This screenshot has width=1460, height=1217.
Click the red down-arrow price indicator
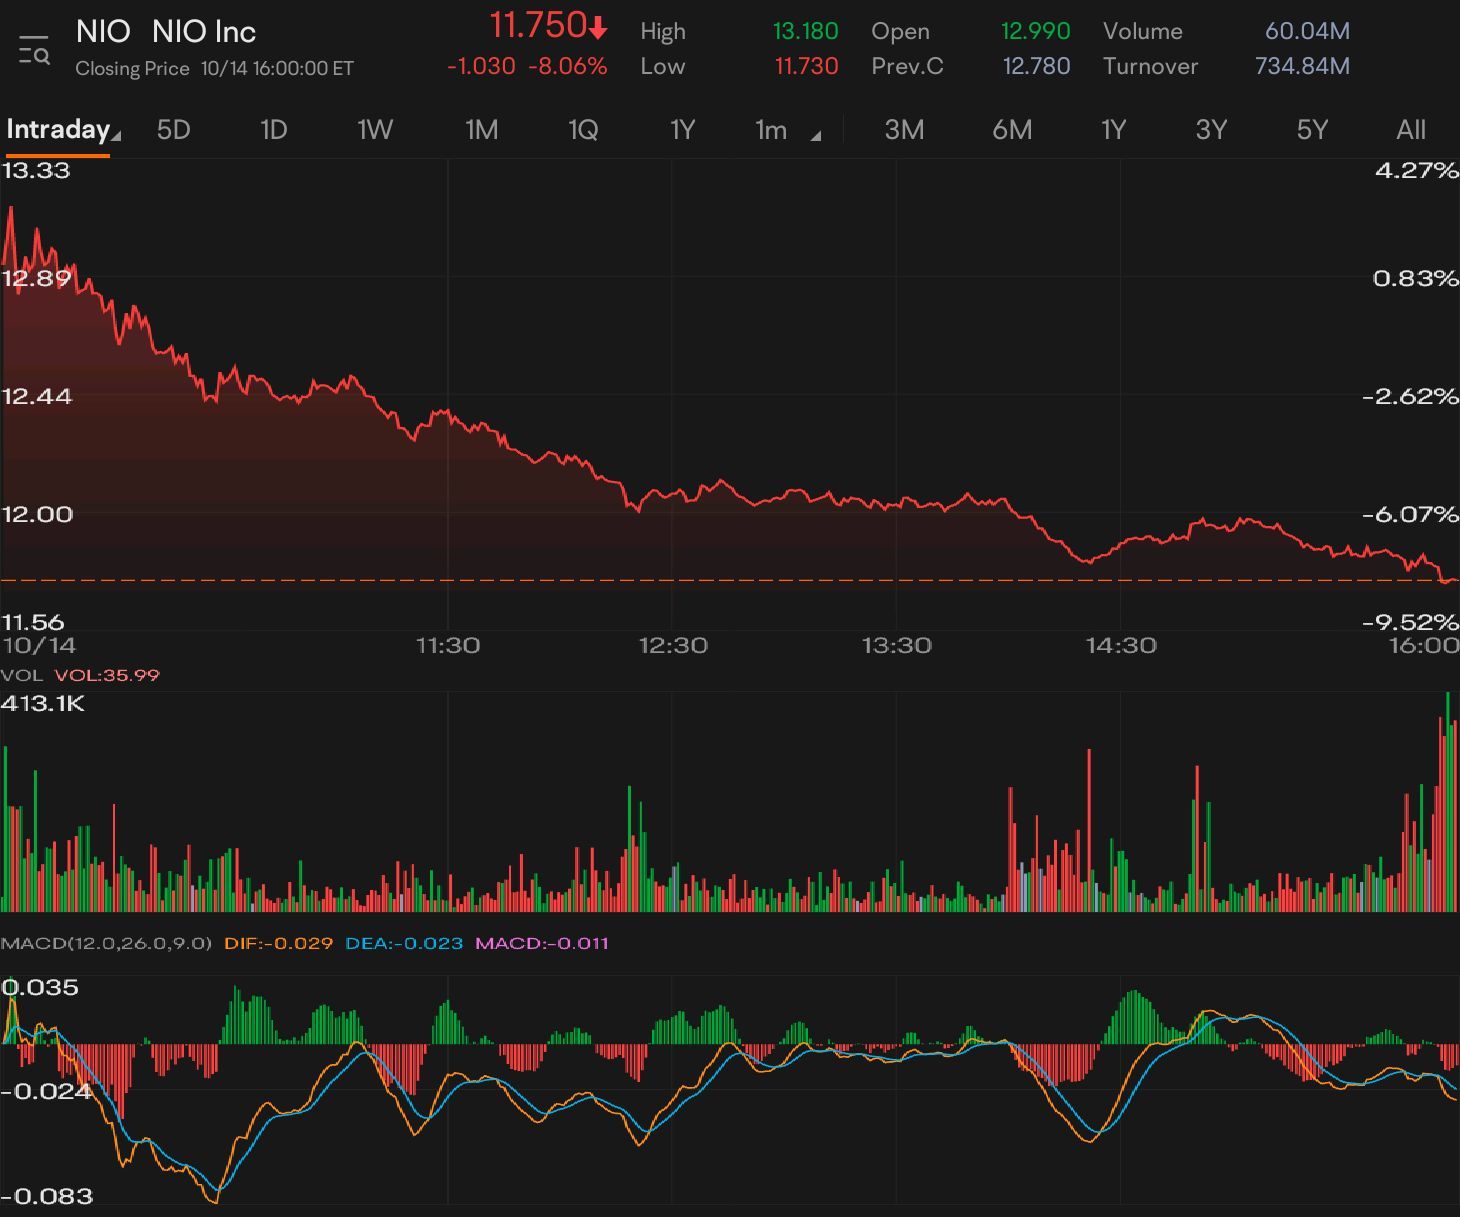[598, 29]
